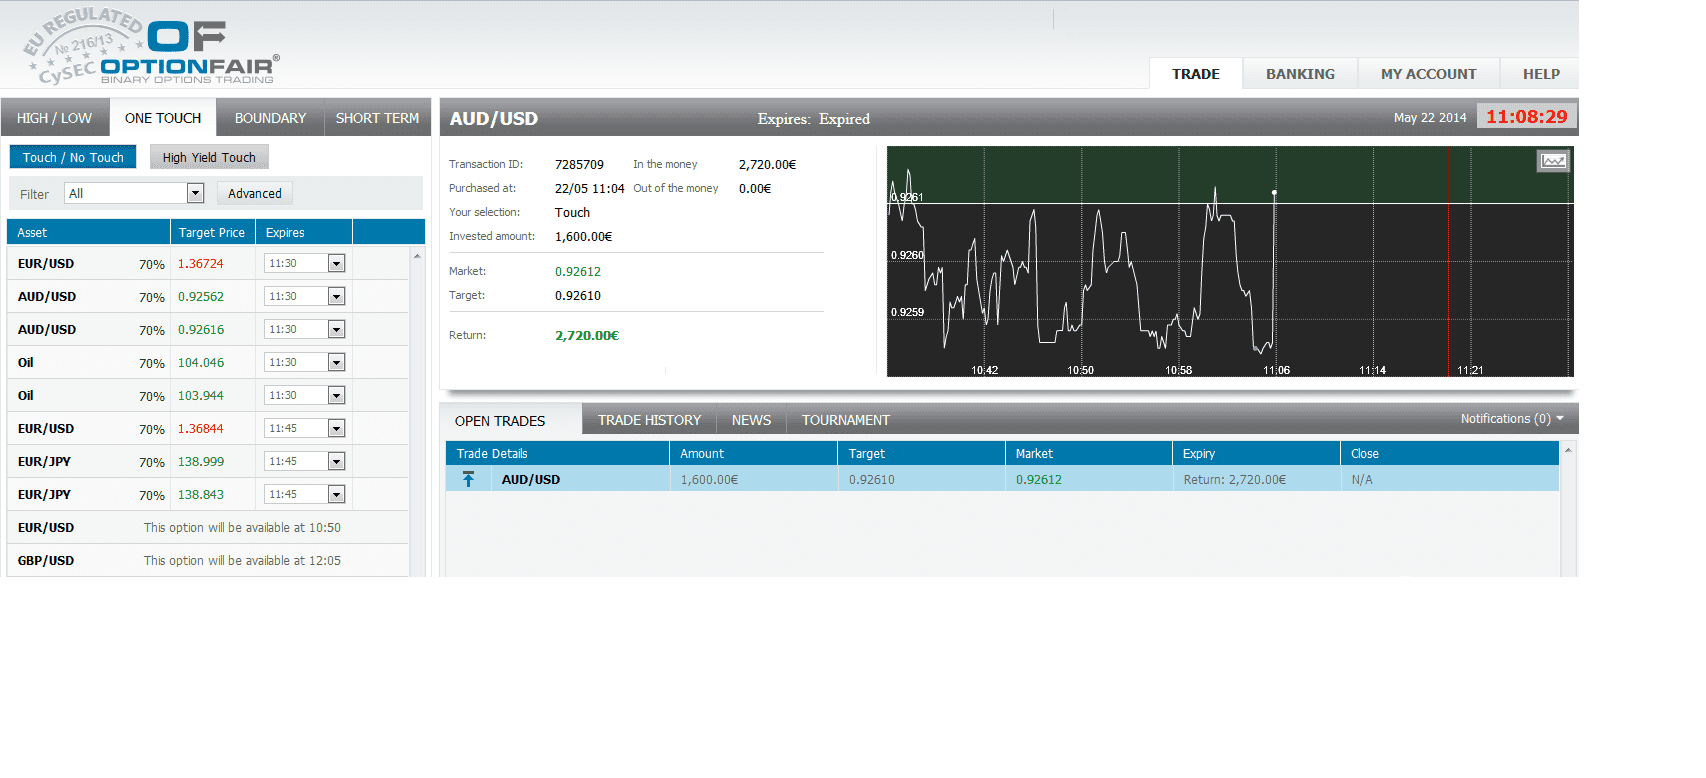The image size is (1706, 778).
Task: Click the Advanced filter button
Action: [254, 194]
